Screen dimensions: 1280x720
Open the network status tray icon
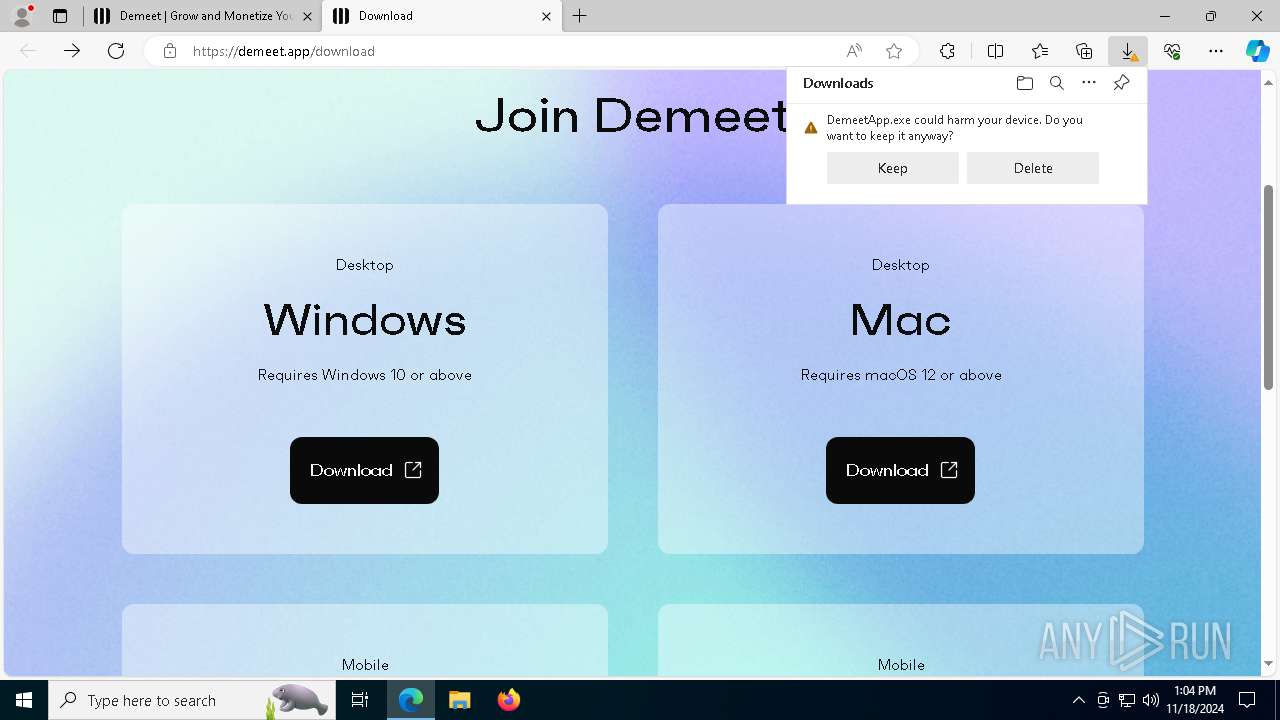(1127, 700)
